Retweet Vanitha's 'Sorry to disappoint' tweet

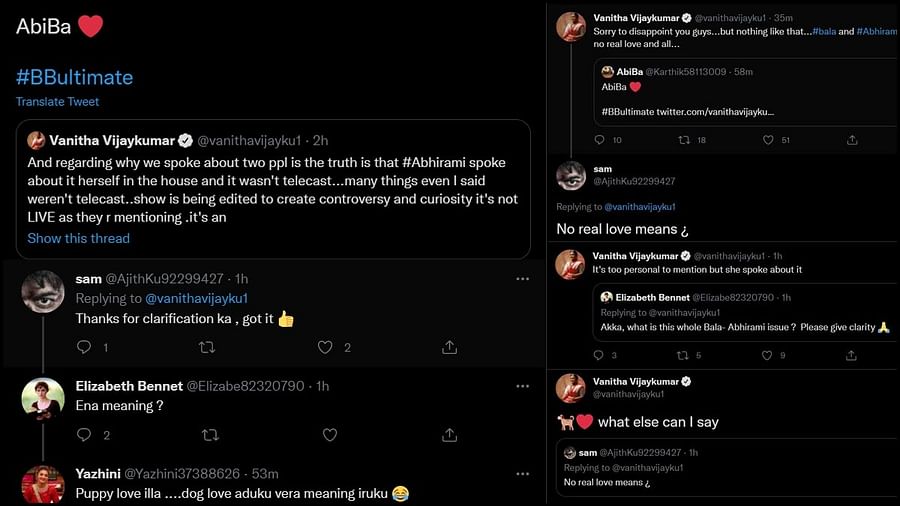(685, 140)
